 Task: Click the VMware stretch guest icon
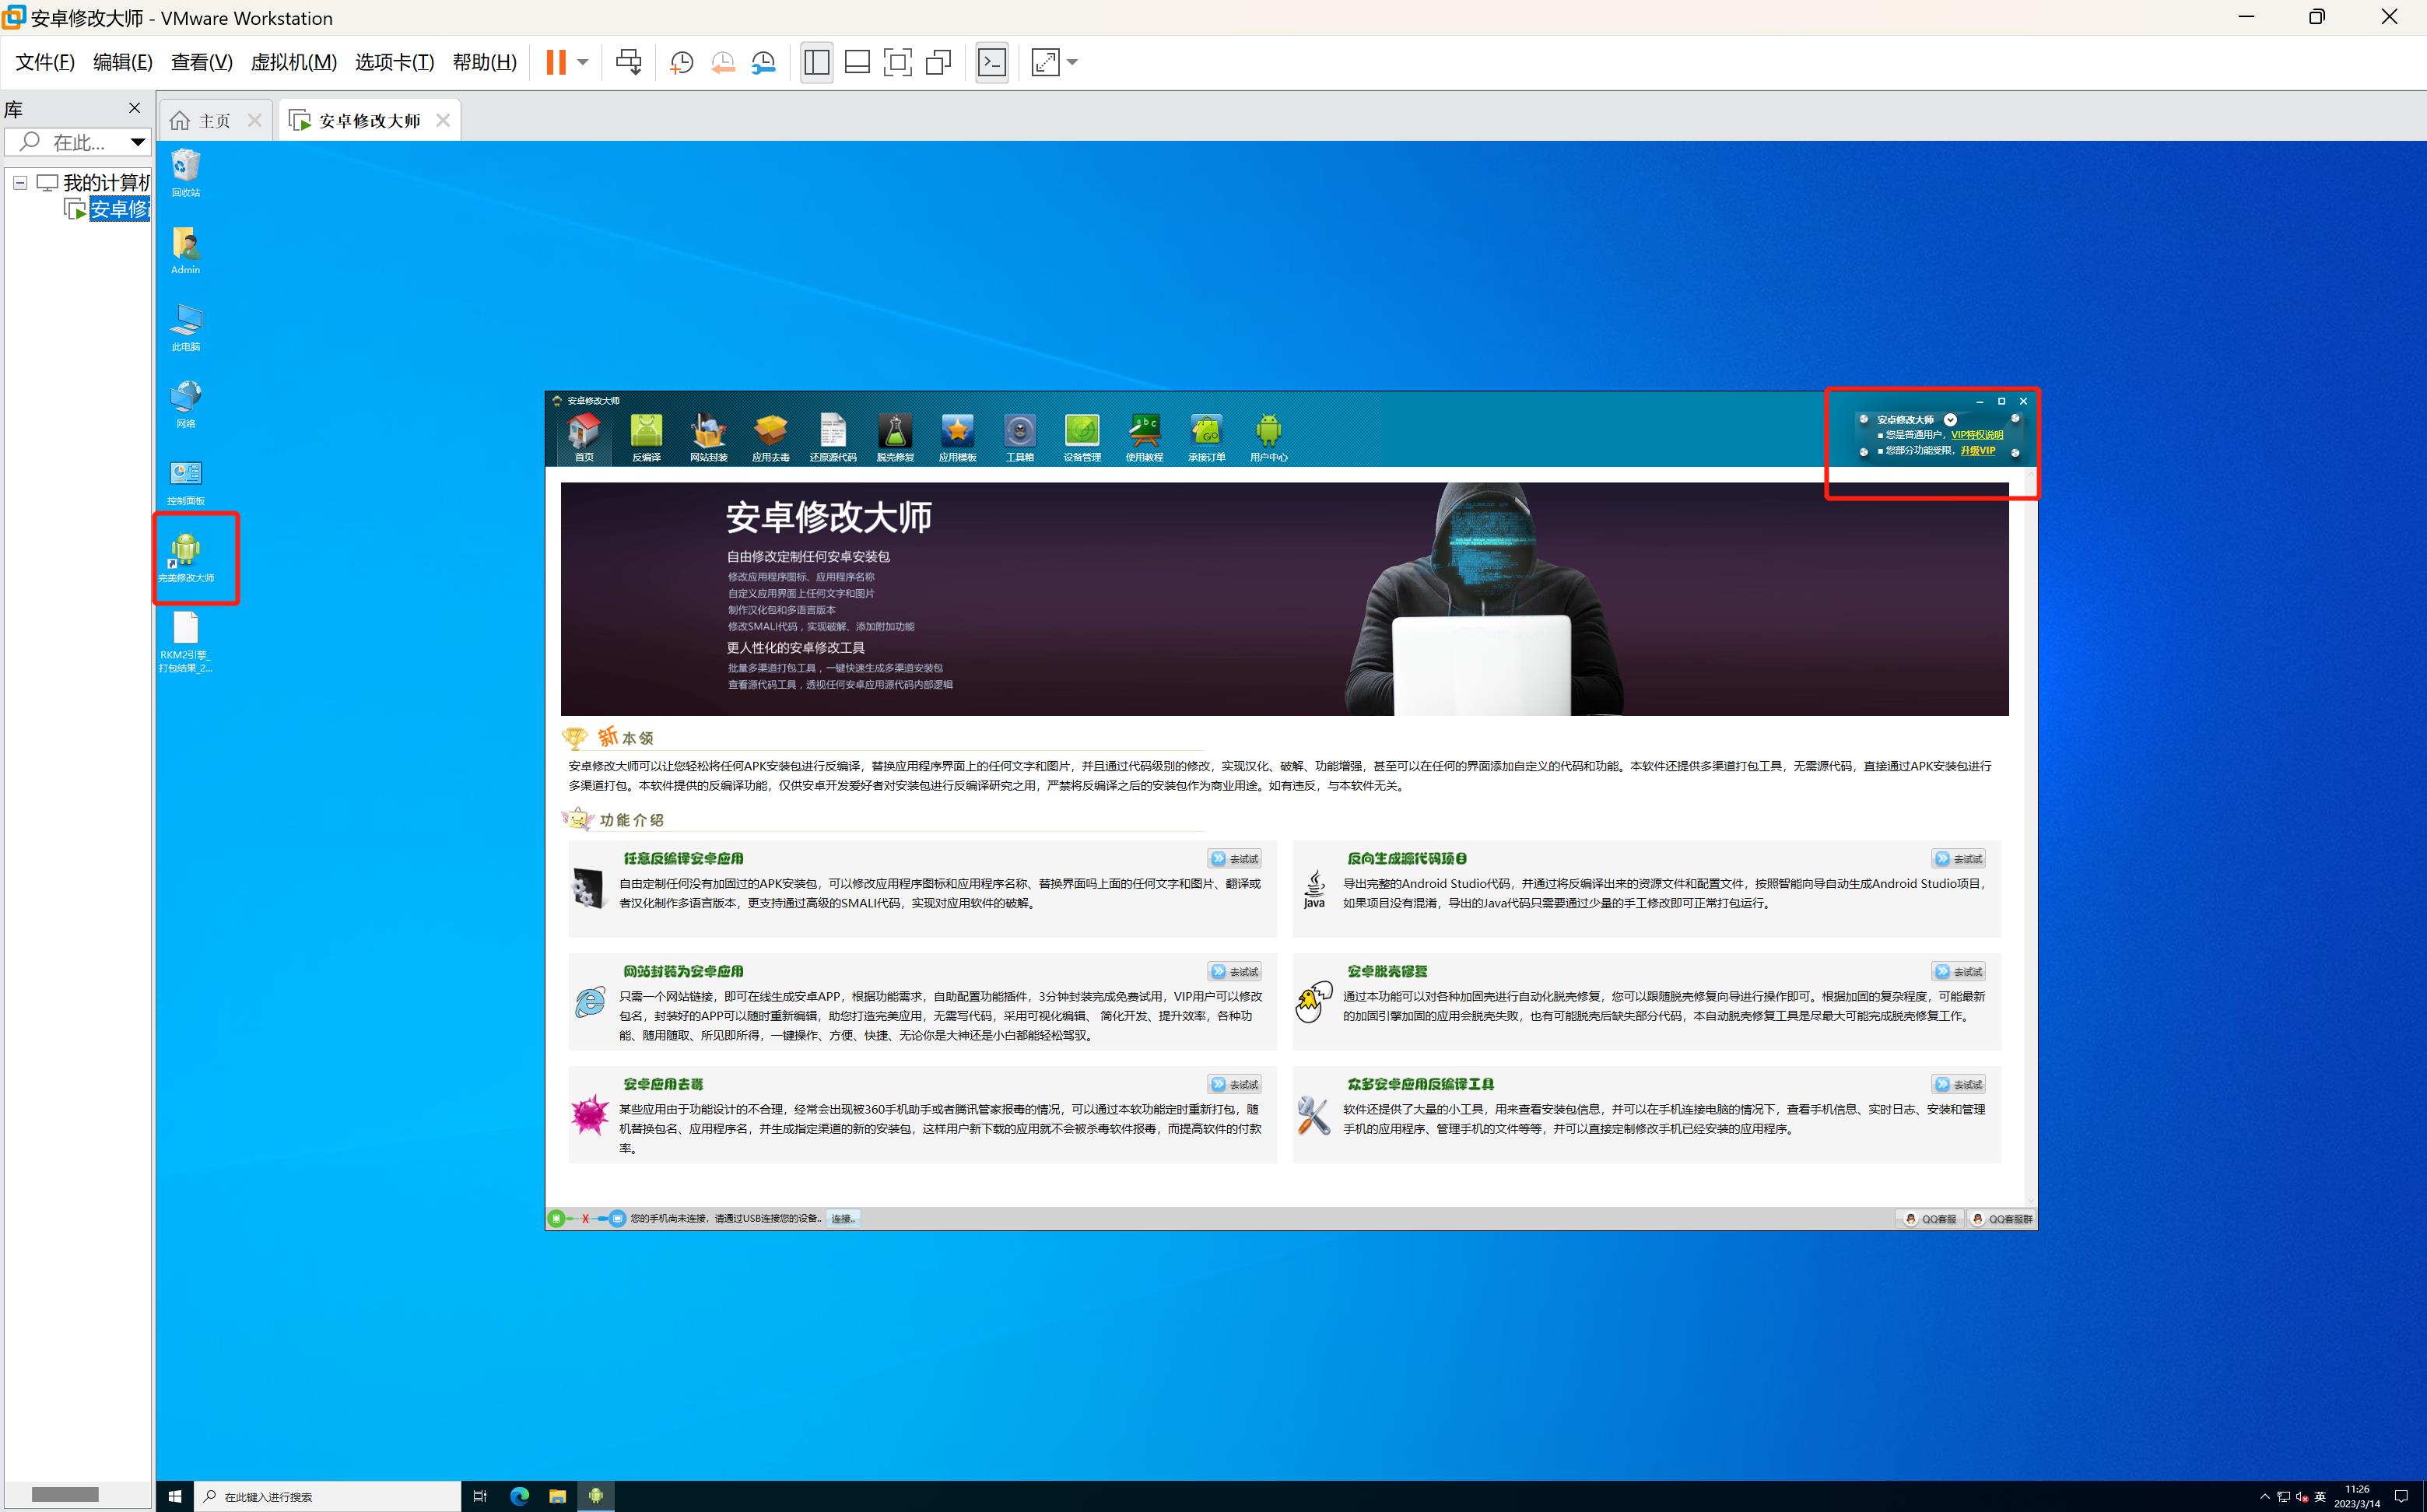click(x=1045, y=62)
